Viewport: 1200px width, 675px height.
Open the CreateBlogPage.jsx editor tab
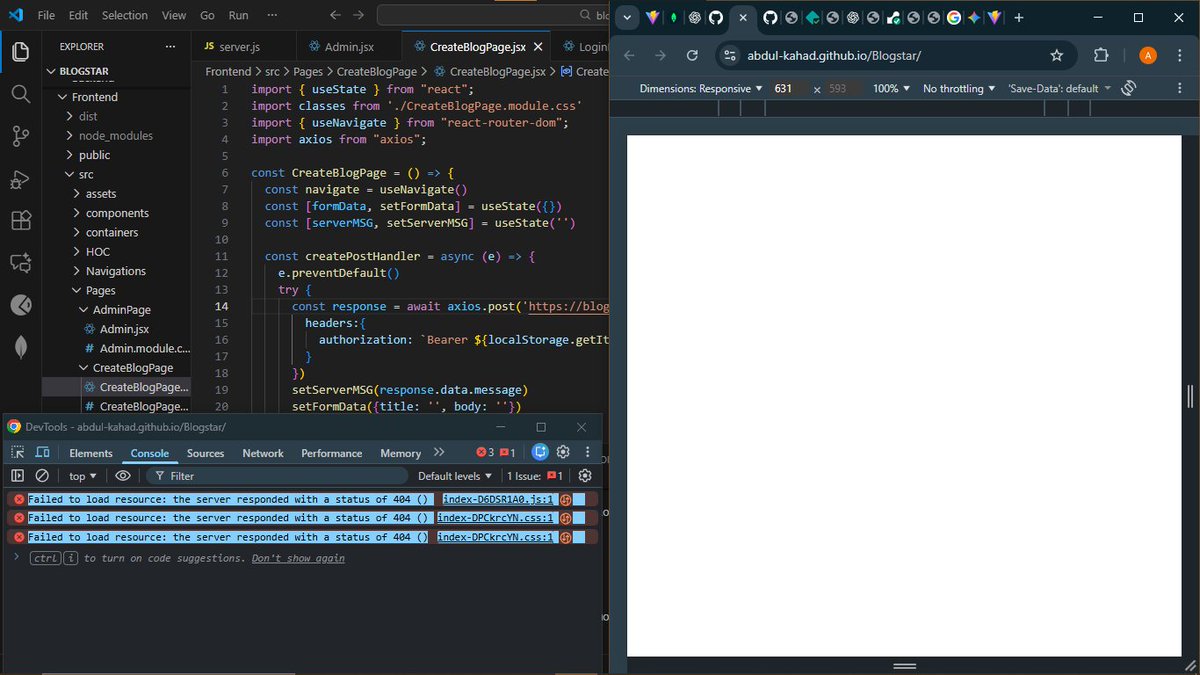[x=470, y=46]
